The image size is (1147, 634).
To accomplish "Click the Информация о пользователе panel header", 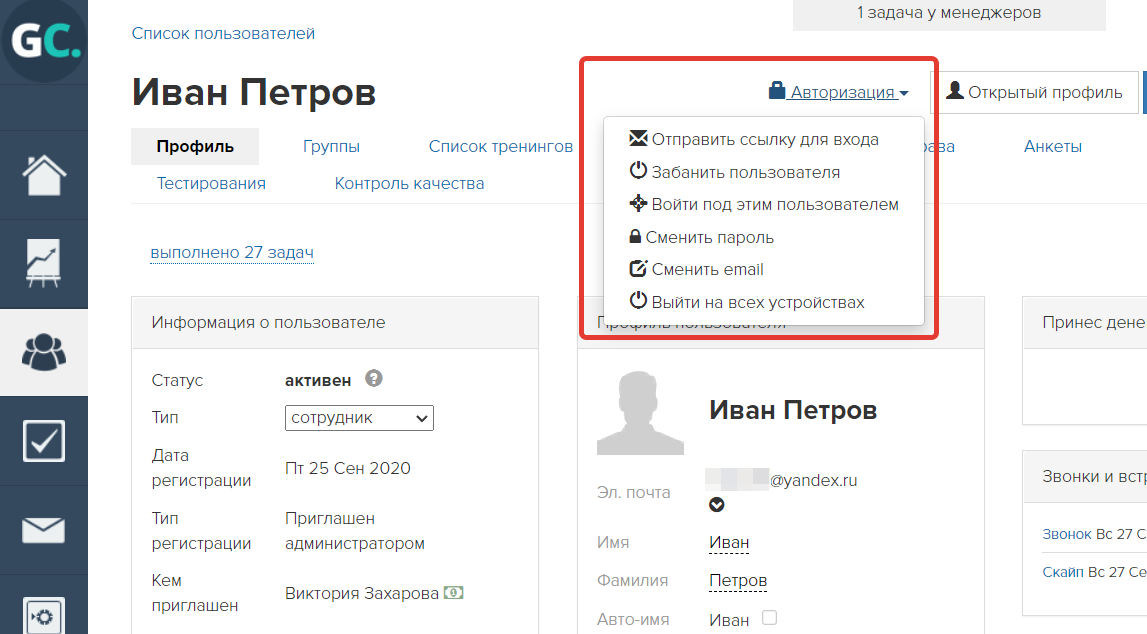I will pyautogui.click(x=335, y=322).
